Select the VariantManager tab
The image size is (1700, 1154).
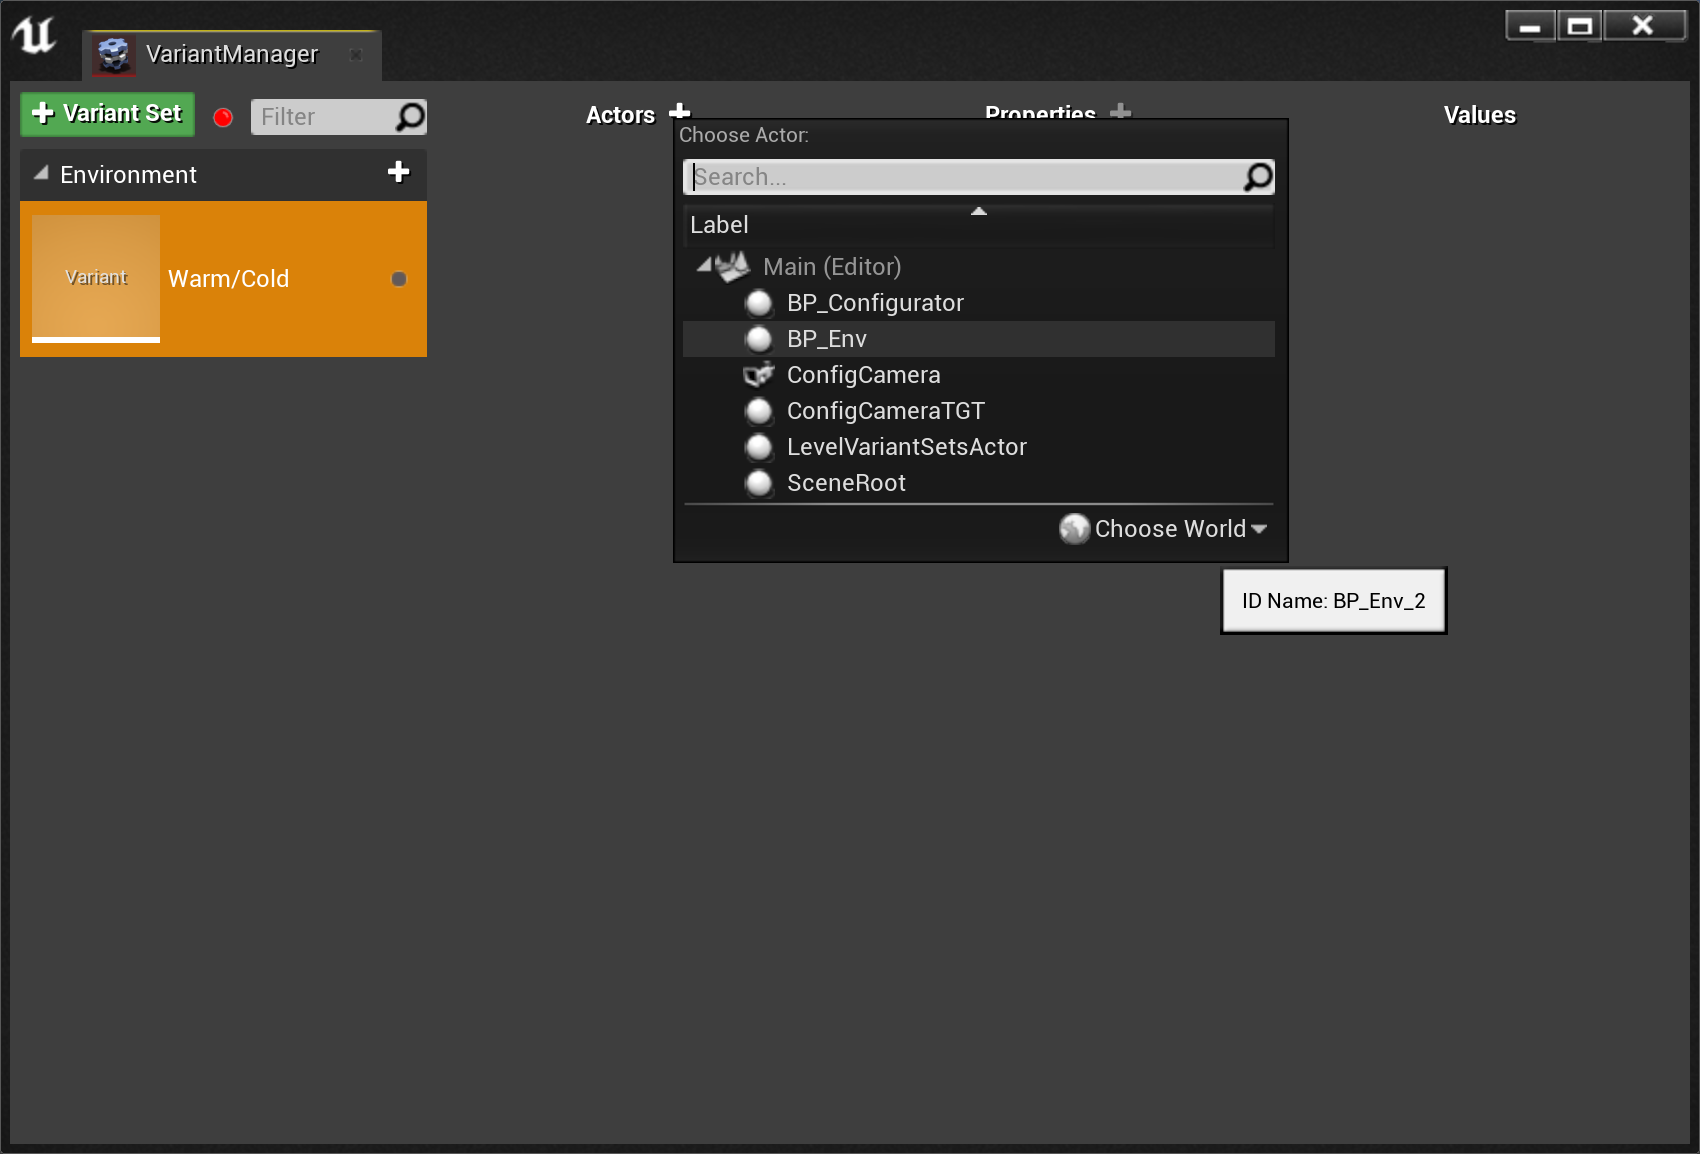pos(232,55)
